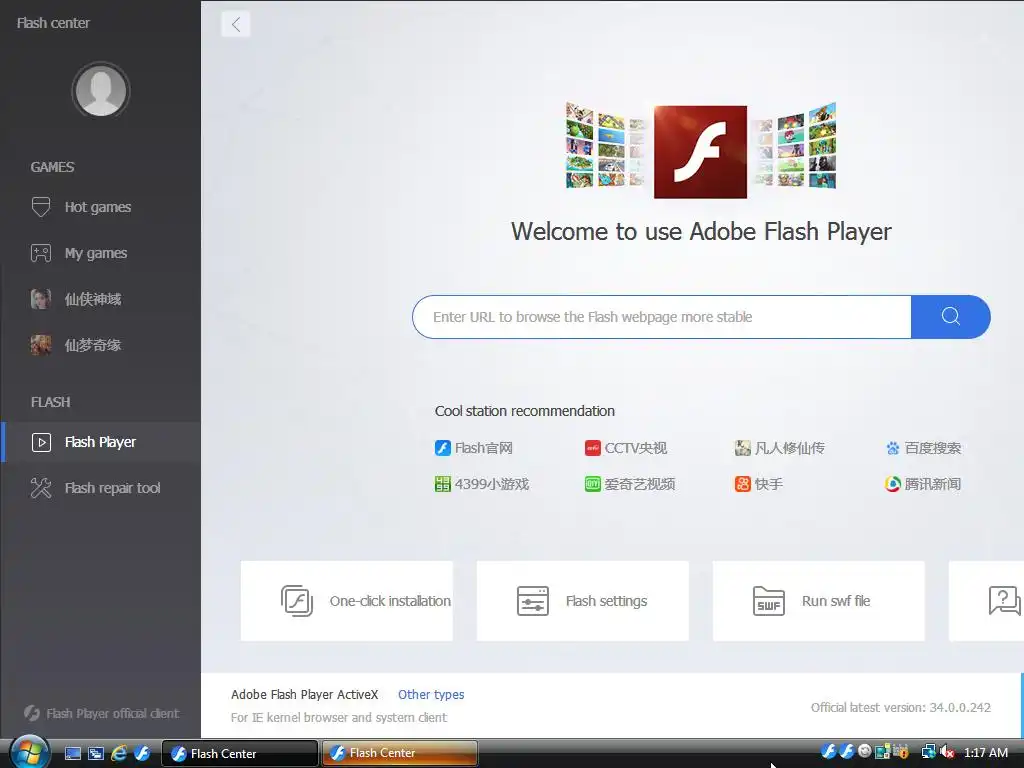Click the large Adobe Flash logo
This screenshot has width=1024, height=768.
coord(700,152)
